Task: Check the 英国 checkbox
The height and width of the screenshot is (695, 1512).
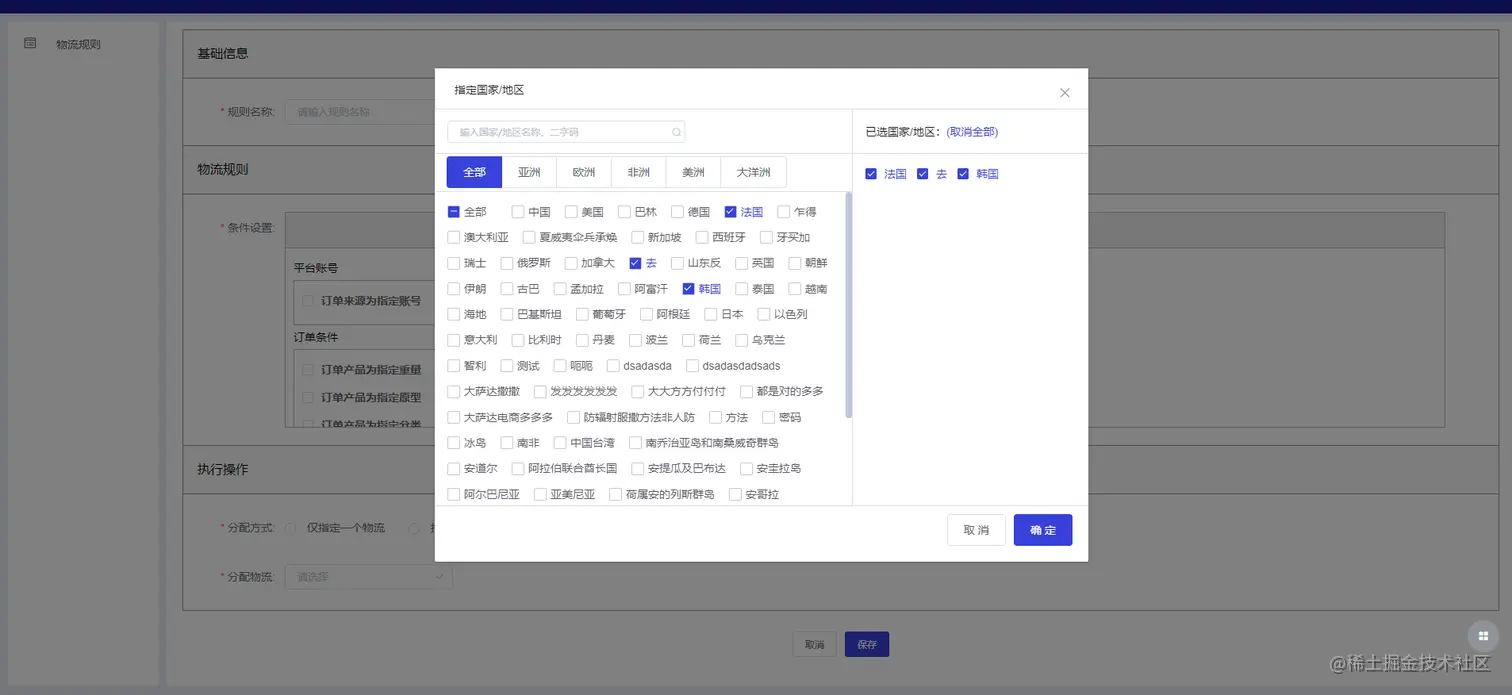Action: coord(742,263)
